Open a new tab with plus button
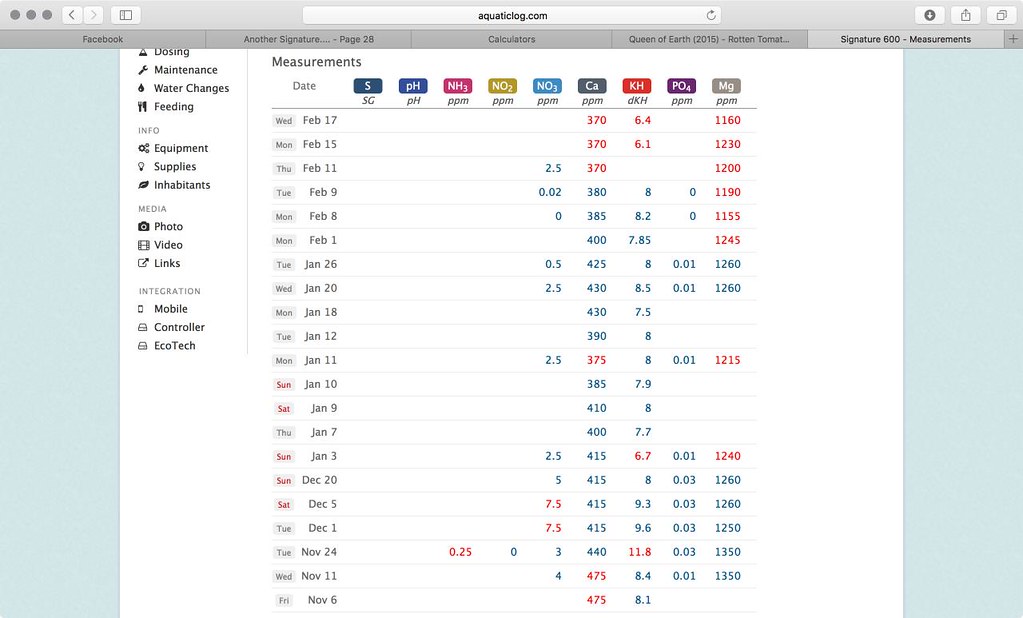 click(x=1014, y=39)
